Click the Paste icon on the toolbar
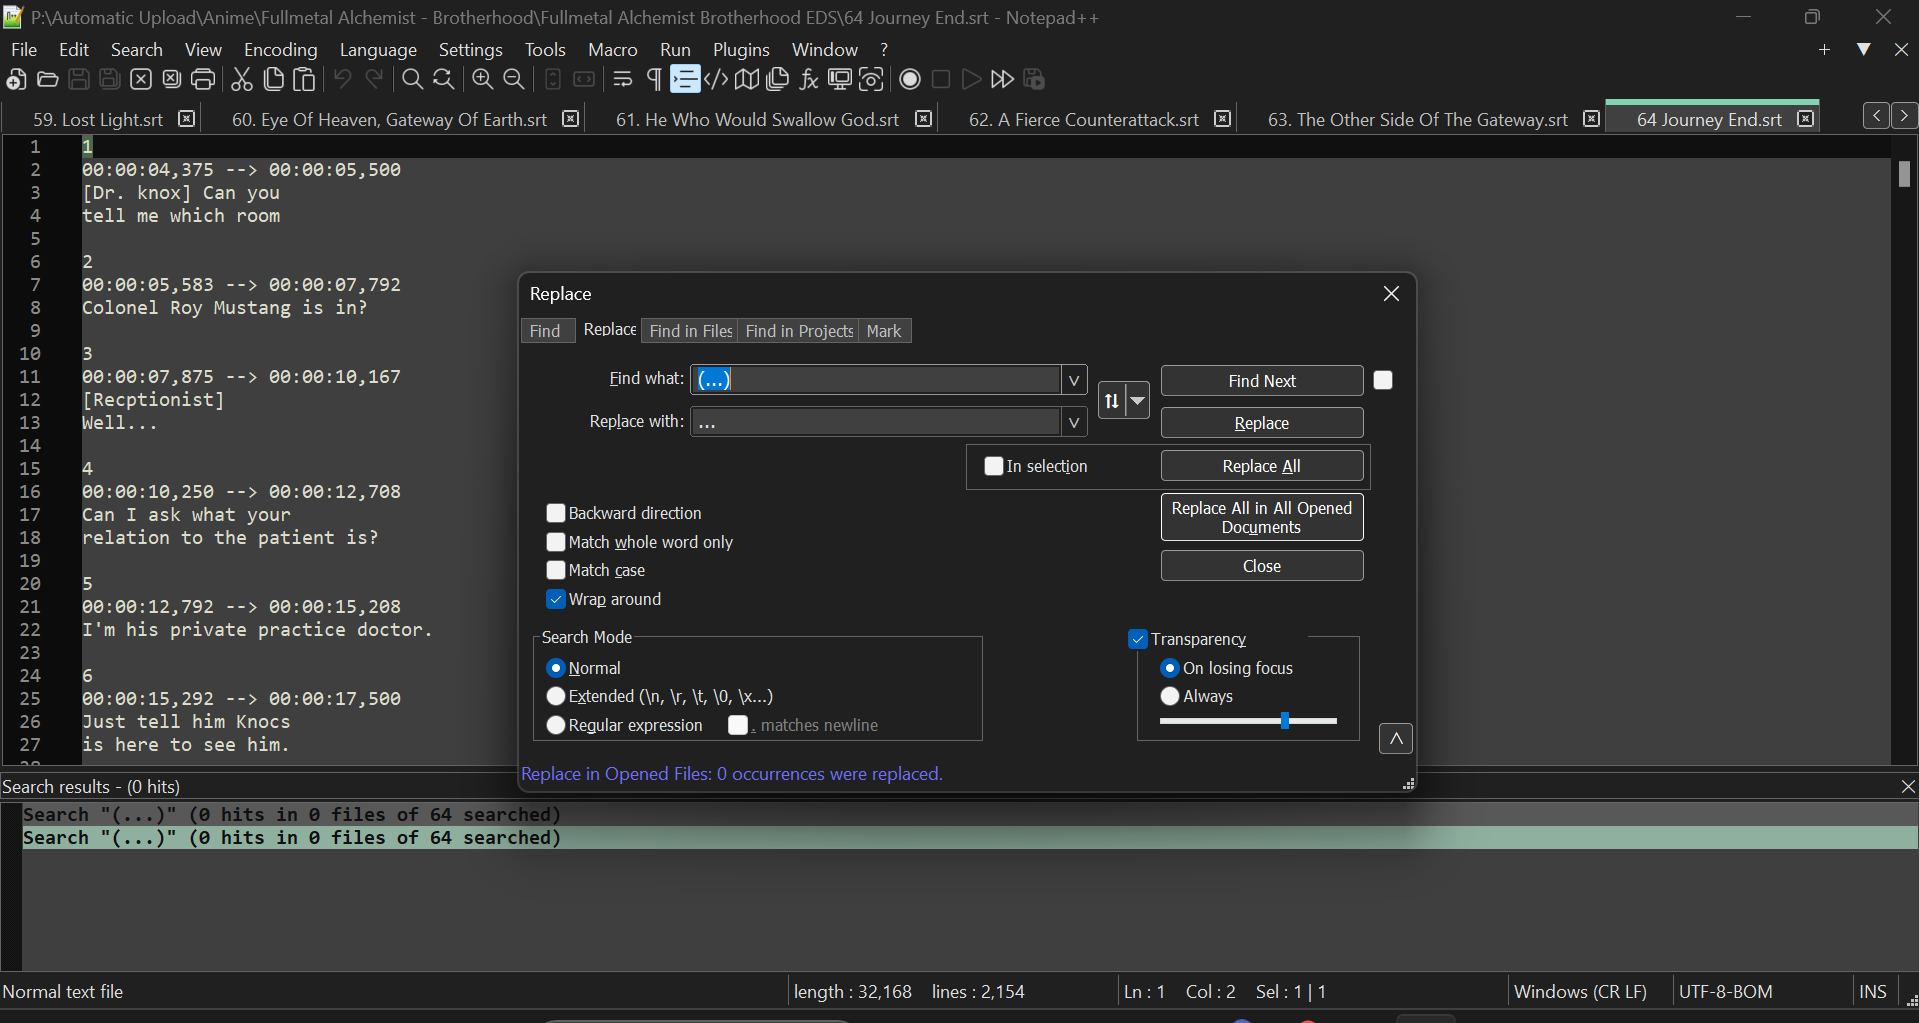1919x1023 pixels. (x=304, y=80)
